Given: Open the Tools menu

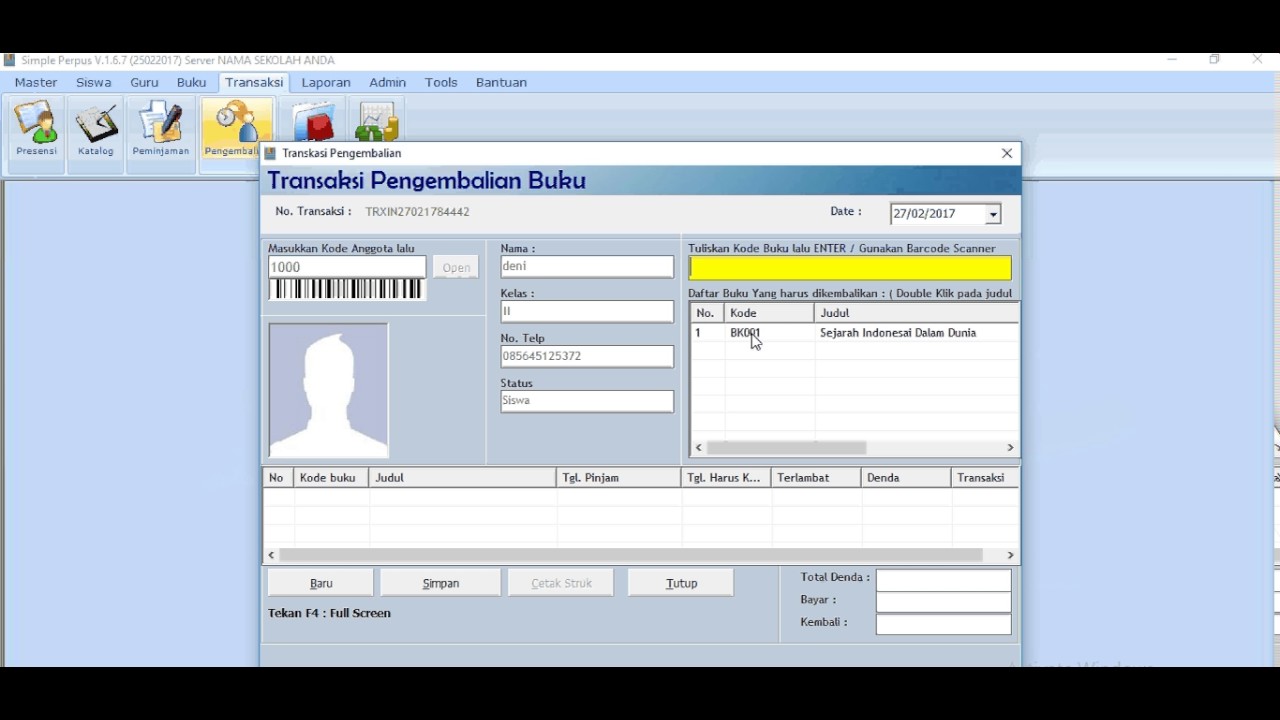Looking at the screenshot, I should coord(441,82).
